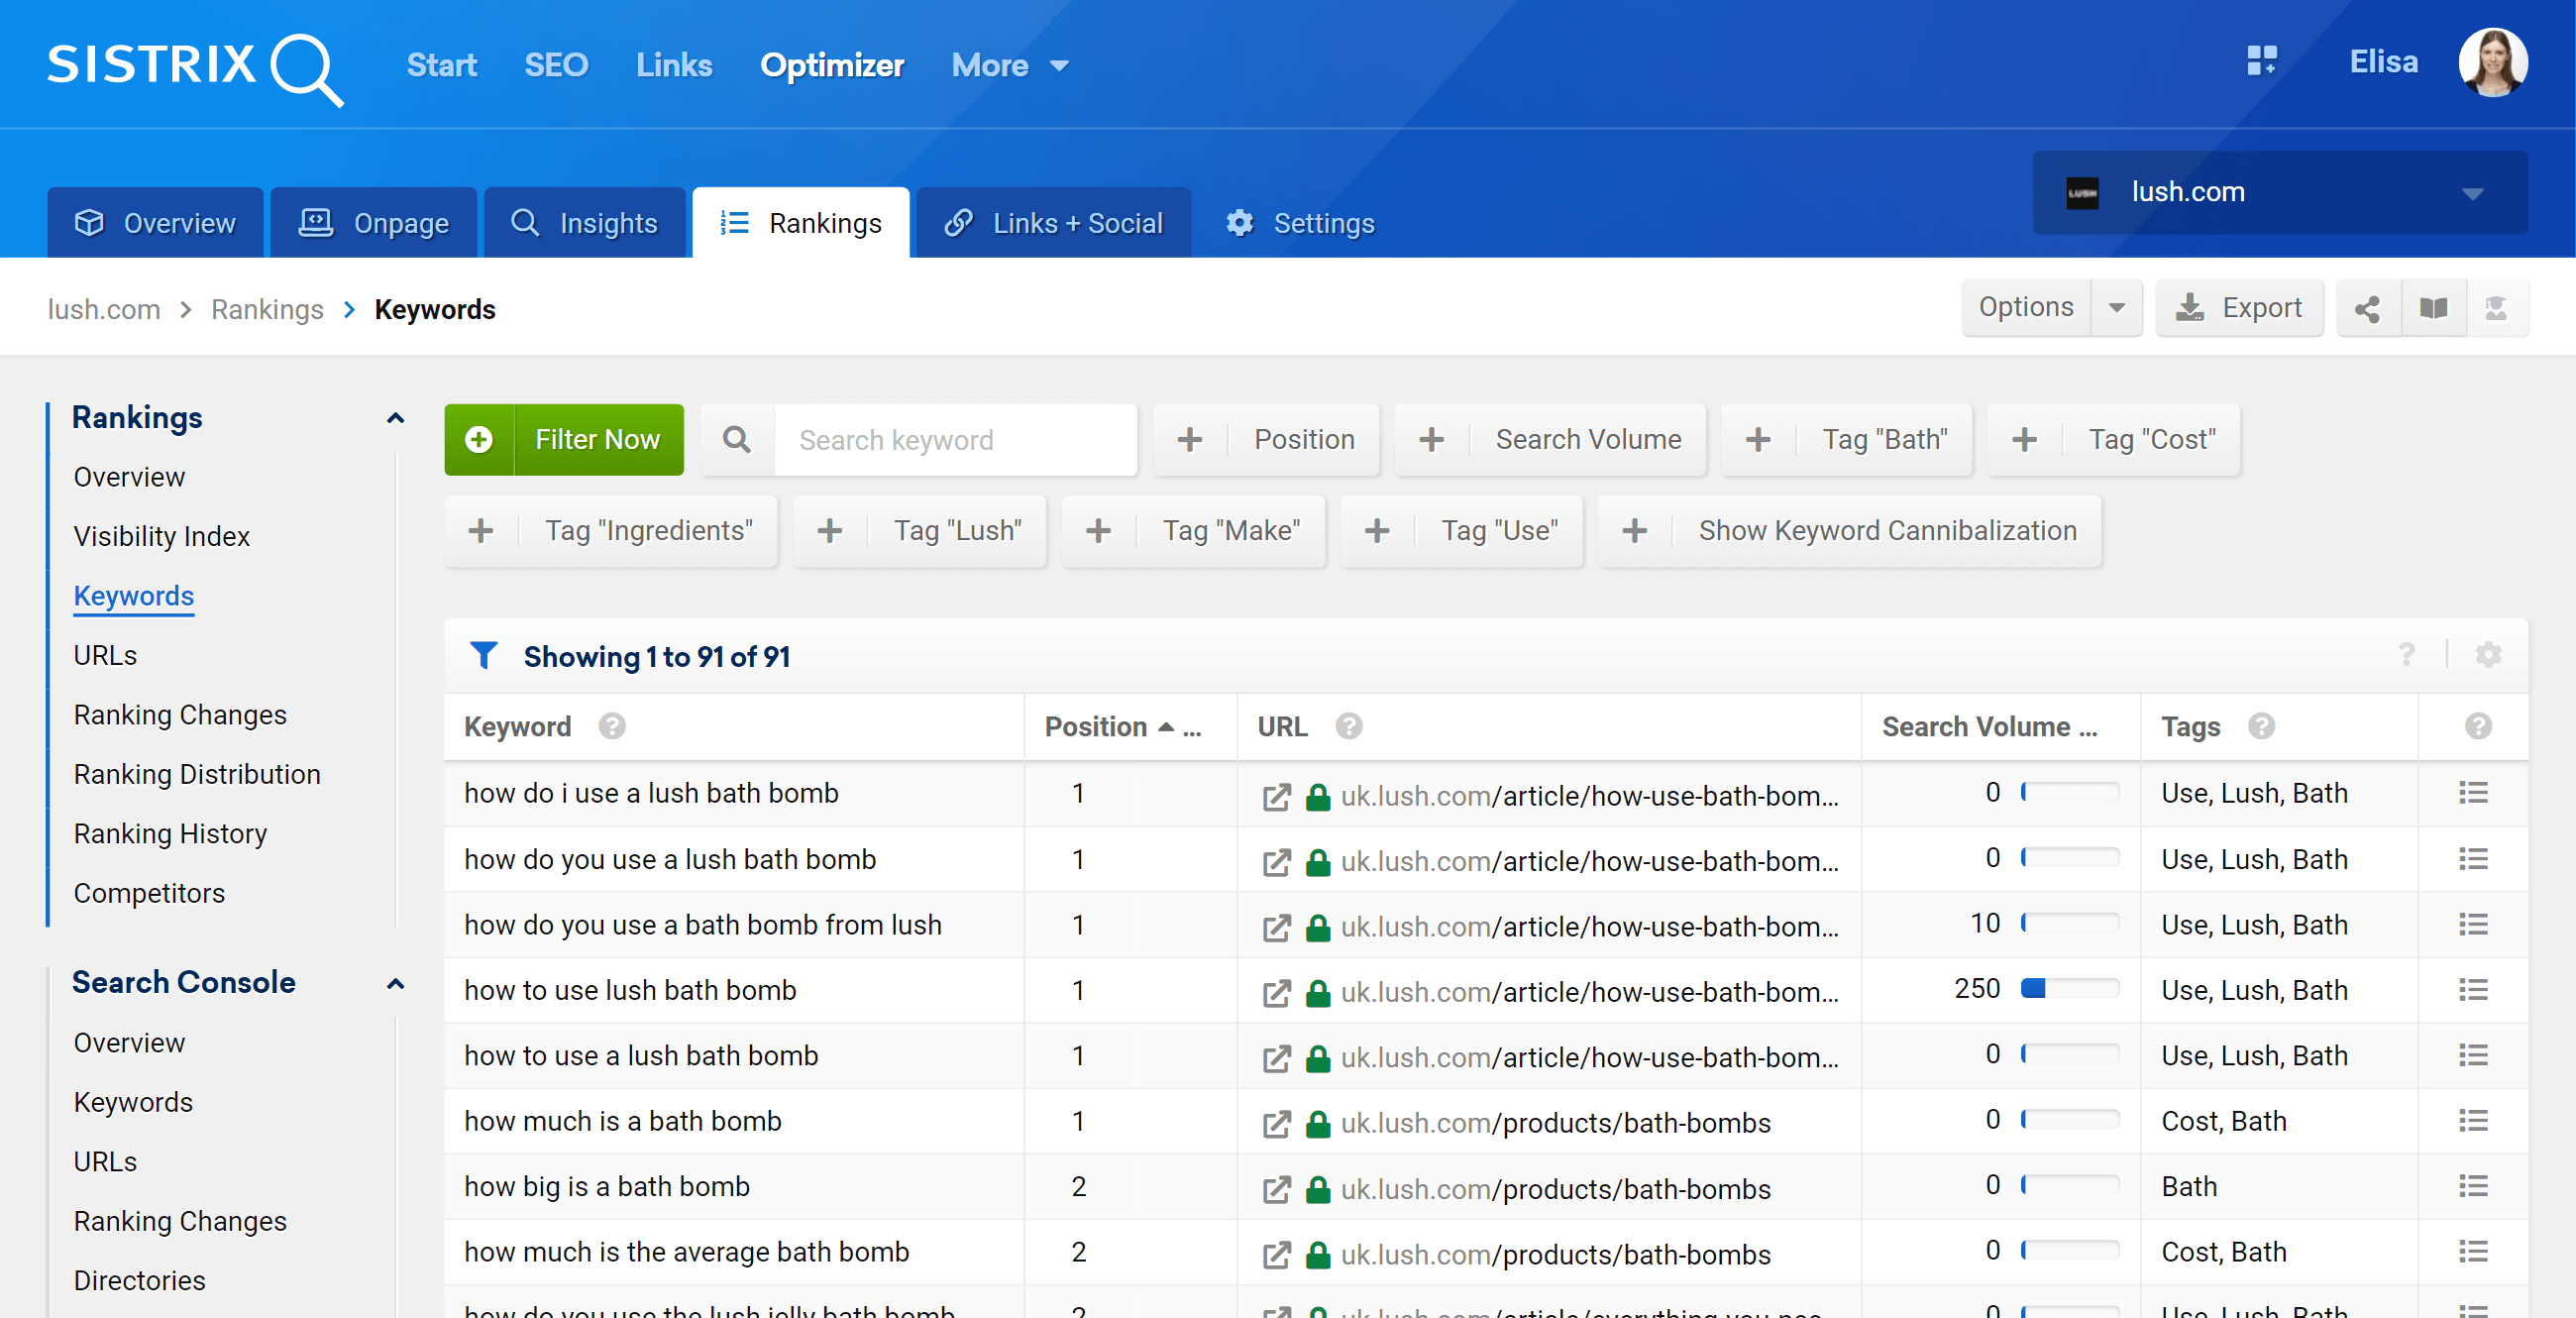Open the Links + Social tab
This screenshot has height=1318, width=2576.
point(1053,223)
